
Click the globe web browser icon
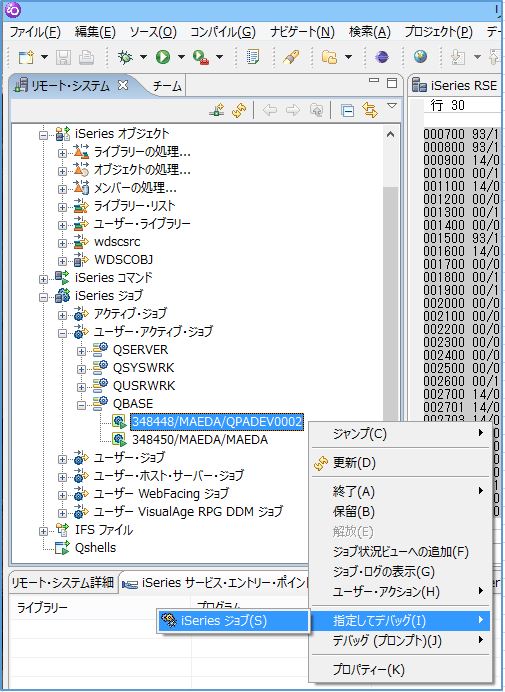420,56
